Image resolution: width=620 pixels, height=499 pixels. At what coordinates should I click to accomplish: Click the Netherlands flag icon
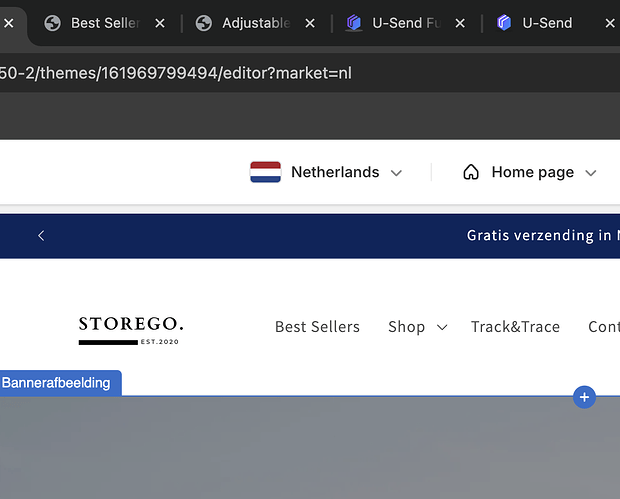[265, 172]
